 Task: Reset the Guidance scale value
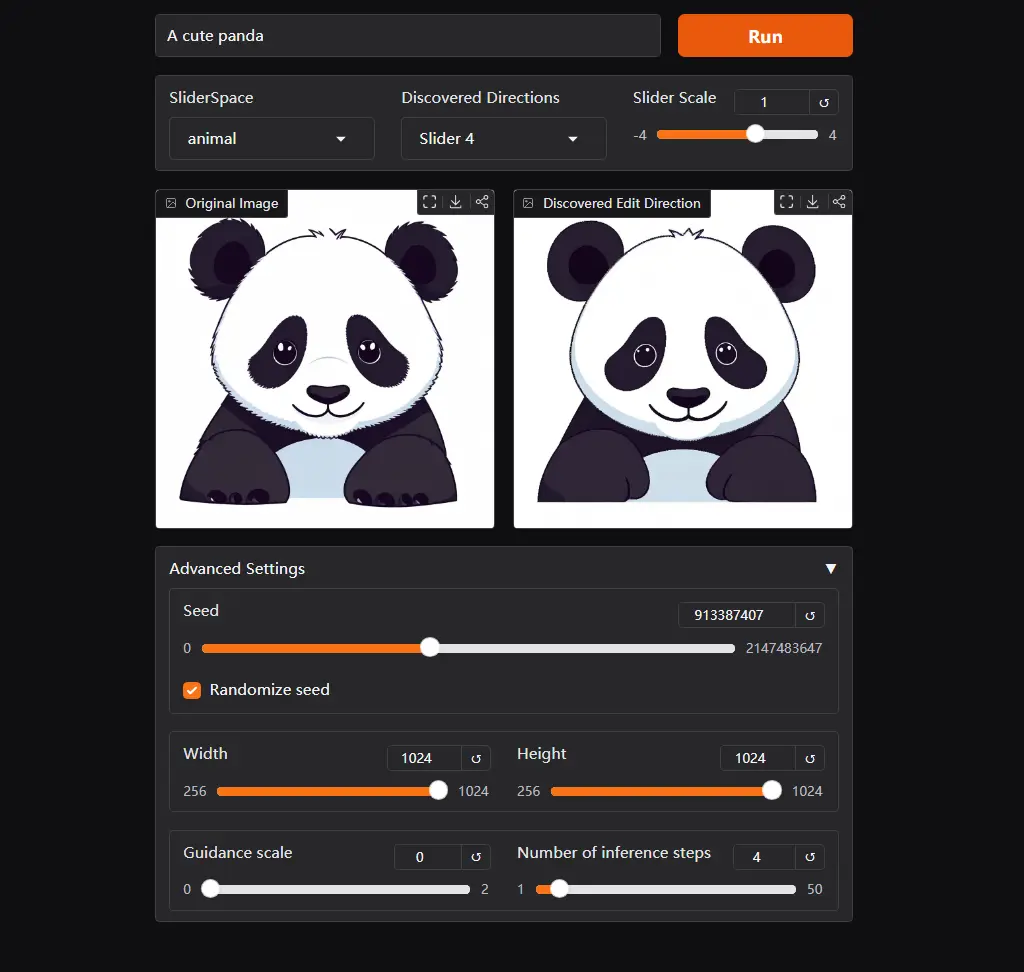(x=476, y=857)
